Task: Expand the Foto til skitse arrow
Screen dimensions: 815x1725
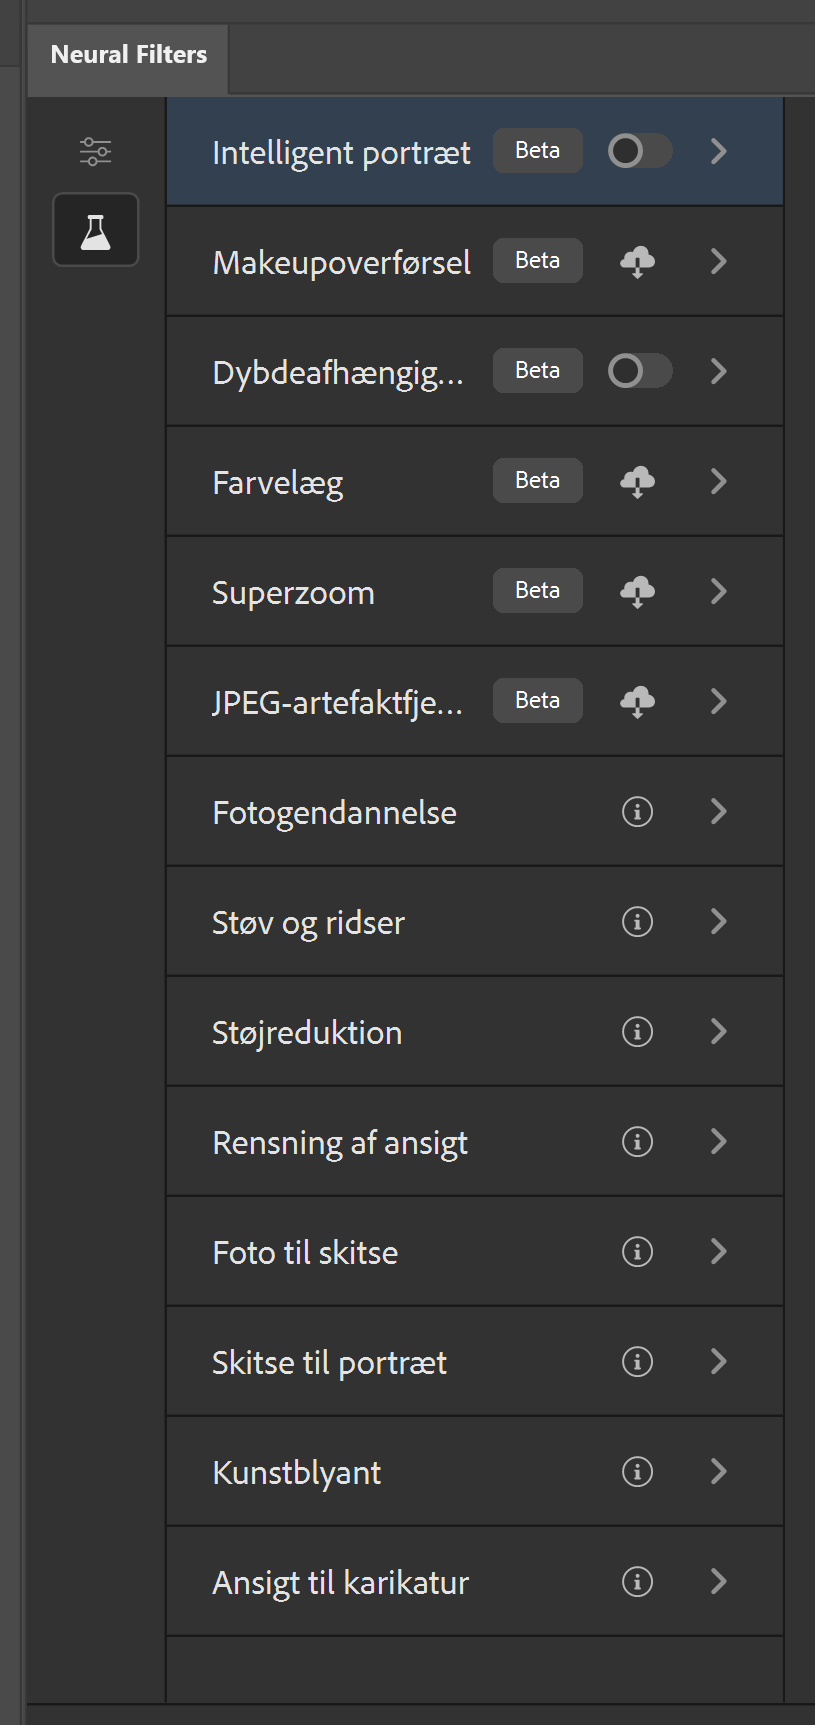Action: 718,1252
